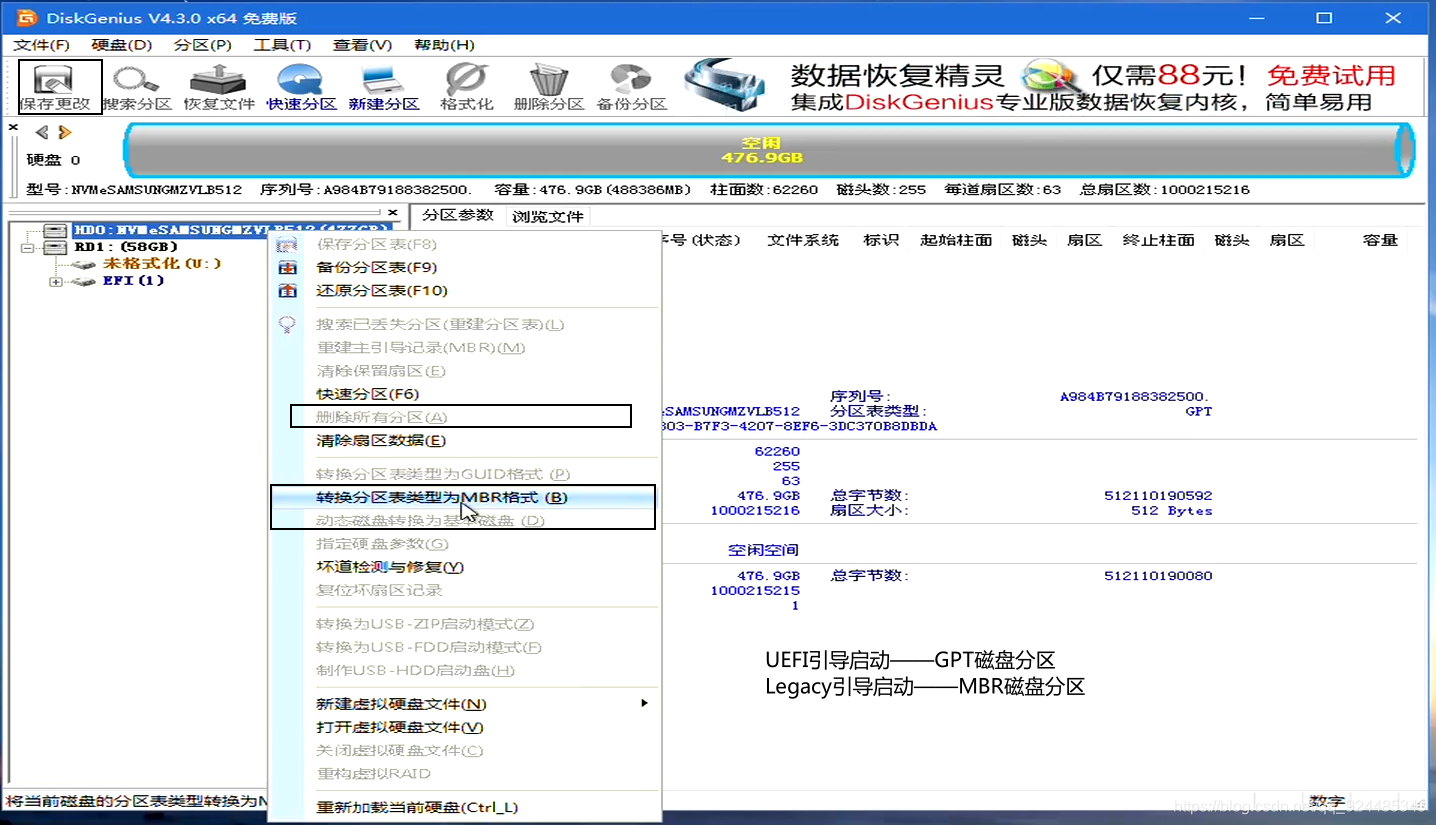
Task: Select the EFI(1) partition in tree
Action: coord(134,281)
